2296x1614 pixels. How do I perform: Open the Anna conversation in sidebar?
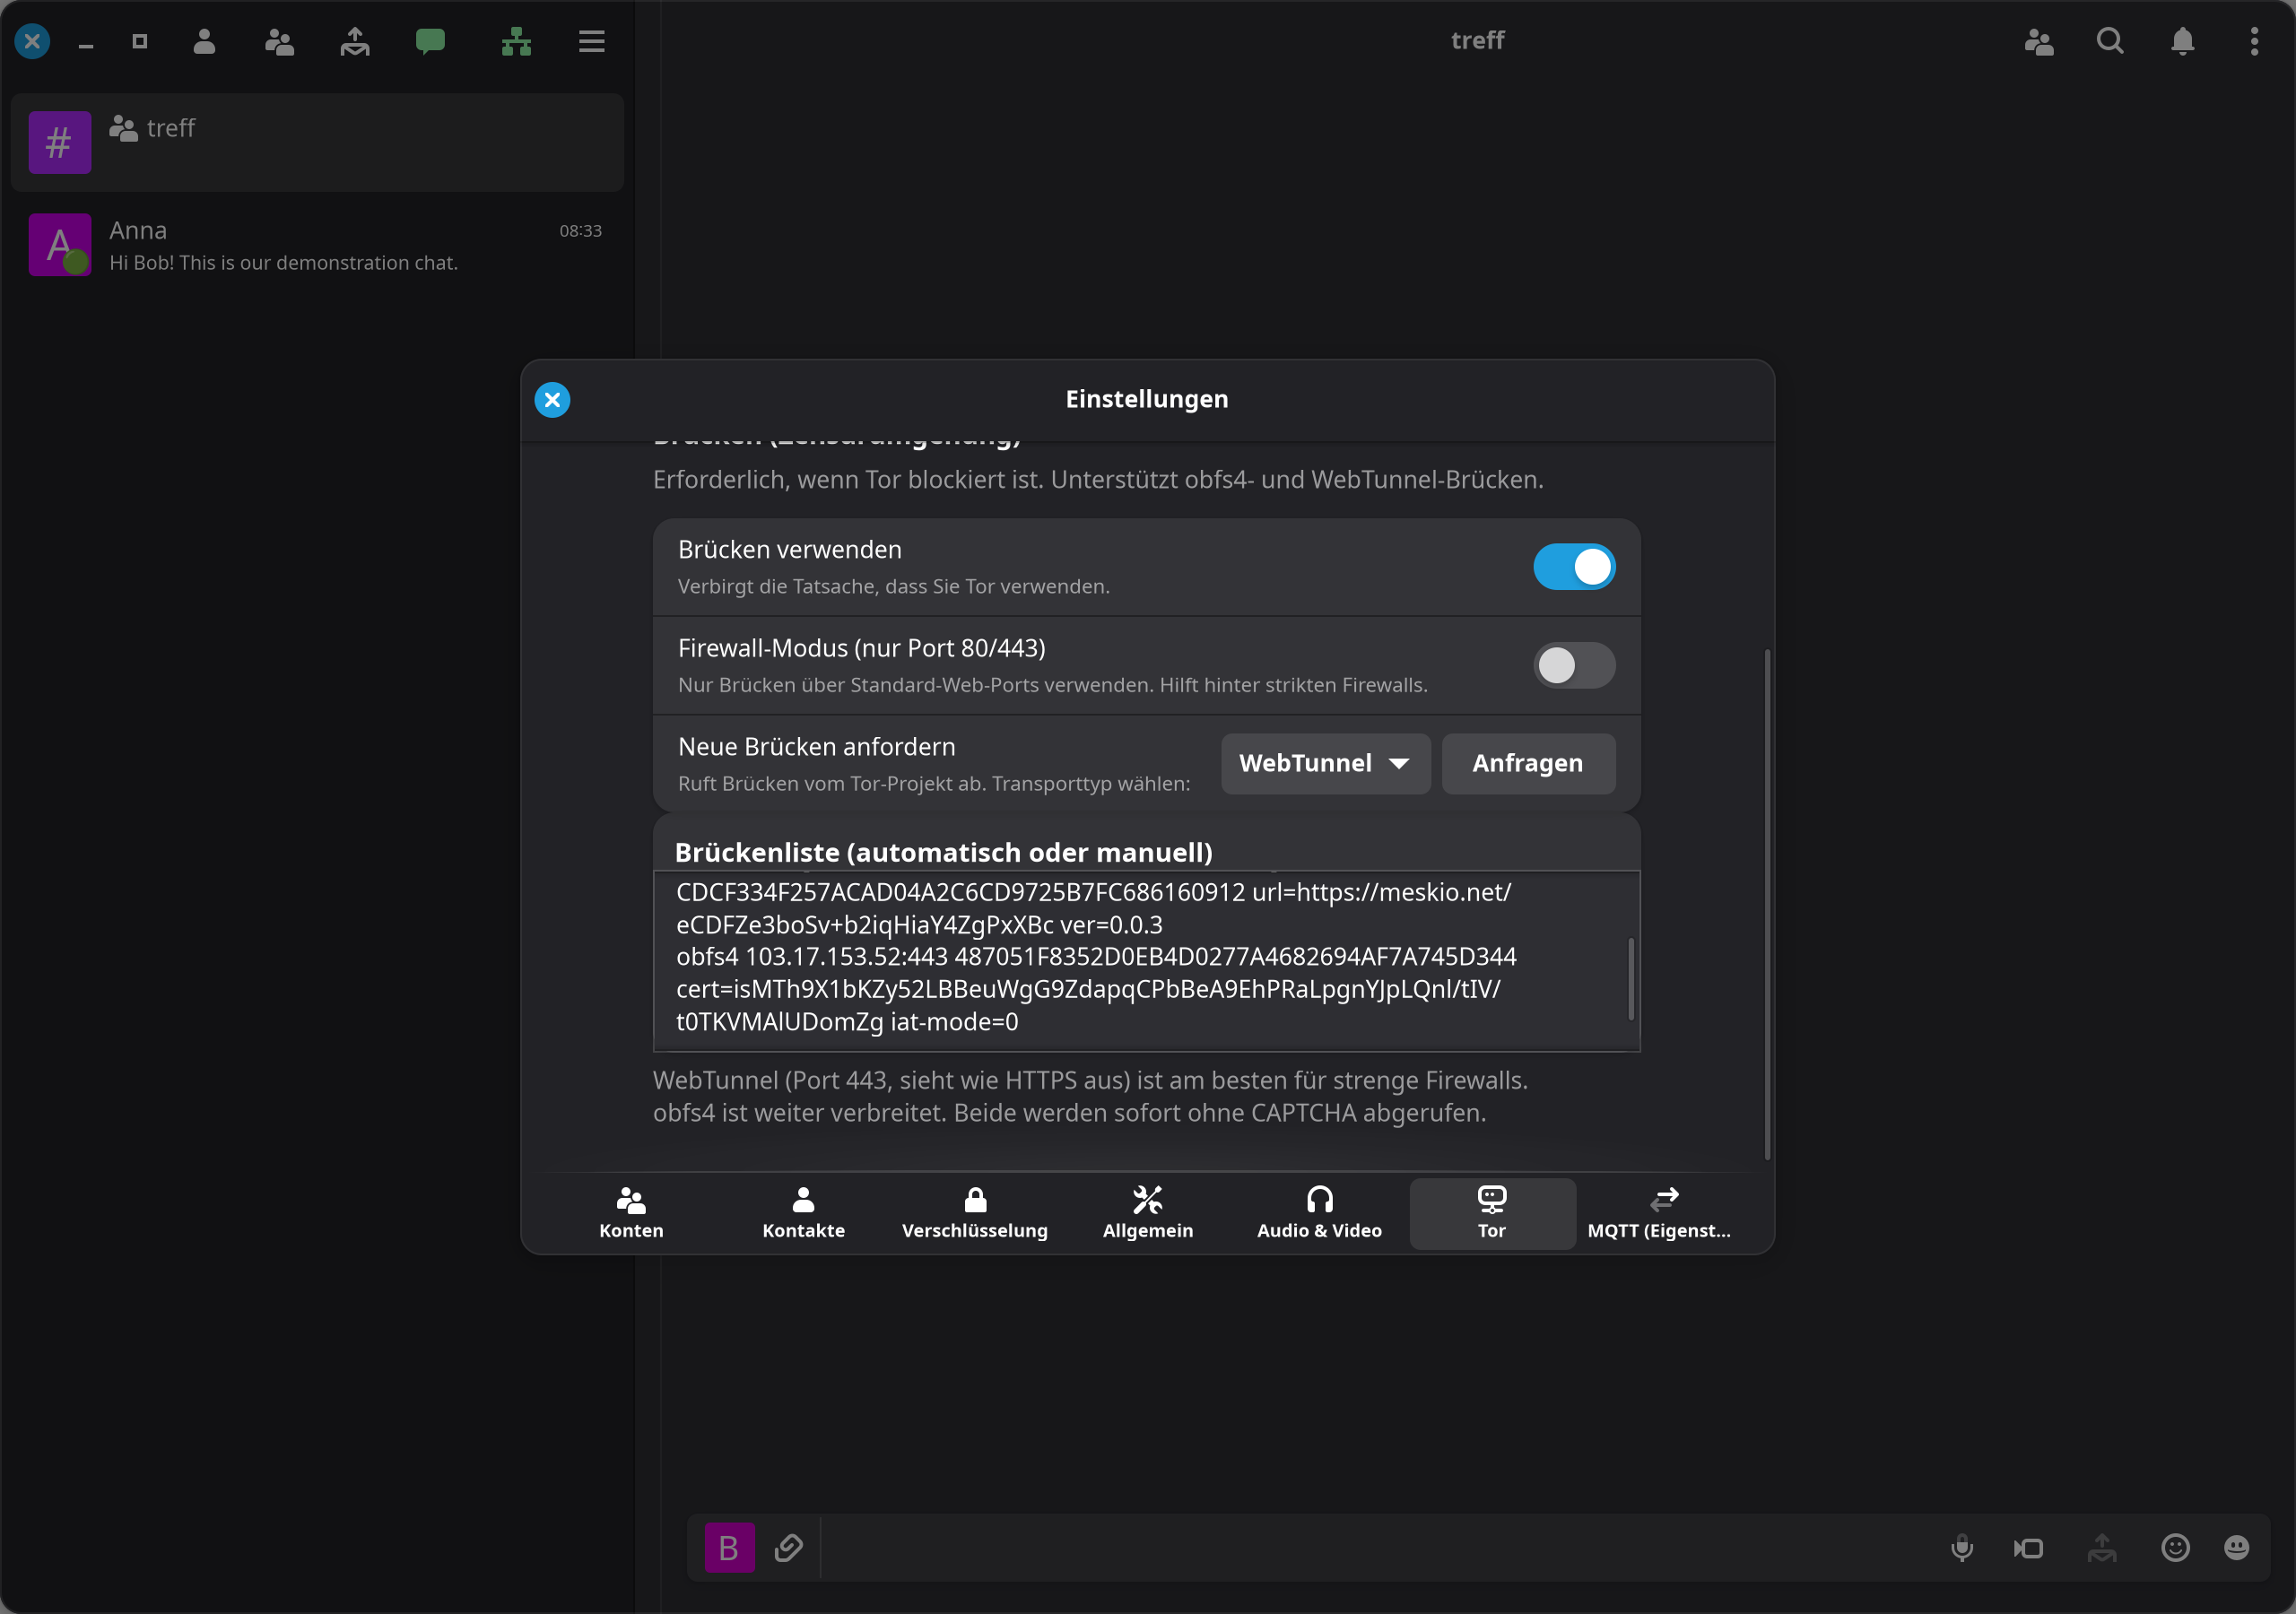317,245
